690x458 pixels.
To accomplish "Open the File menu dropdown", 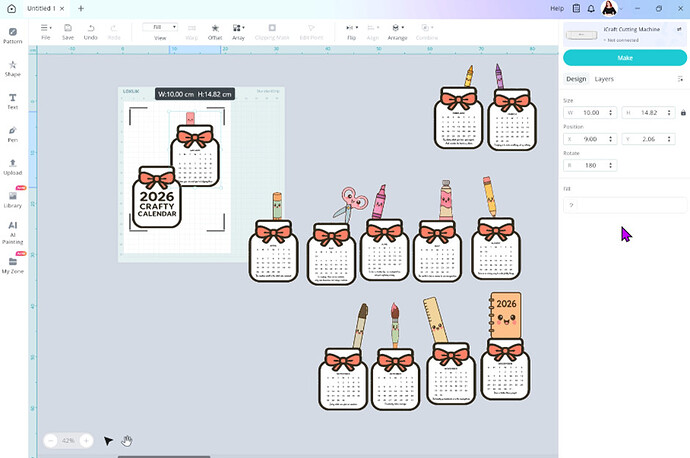I will [46, 31].
